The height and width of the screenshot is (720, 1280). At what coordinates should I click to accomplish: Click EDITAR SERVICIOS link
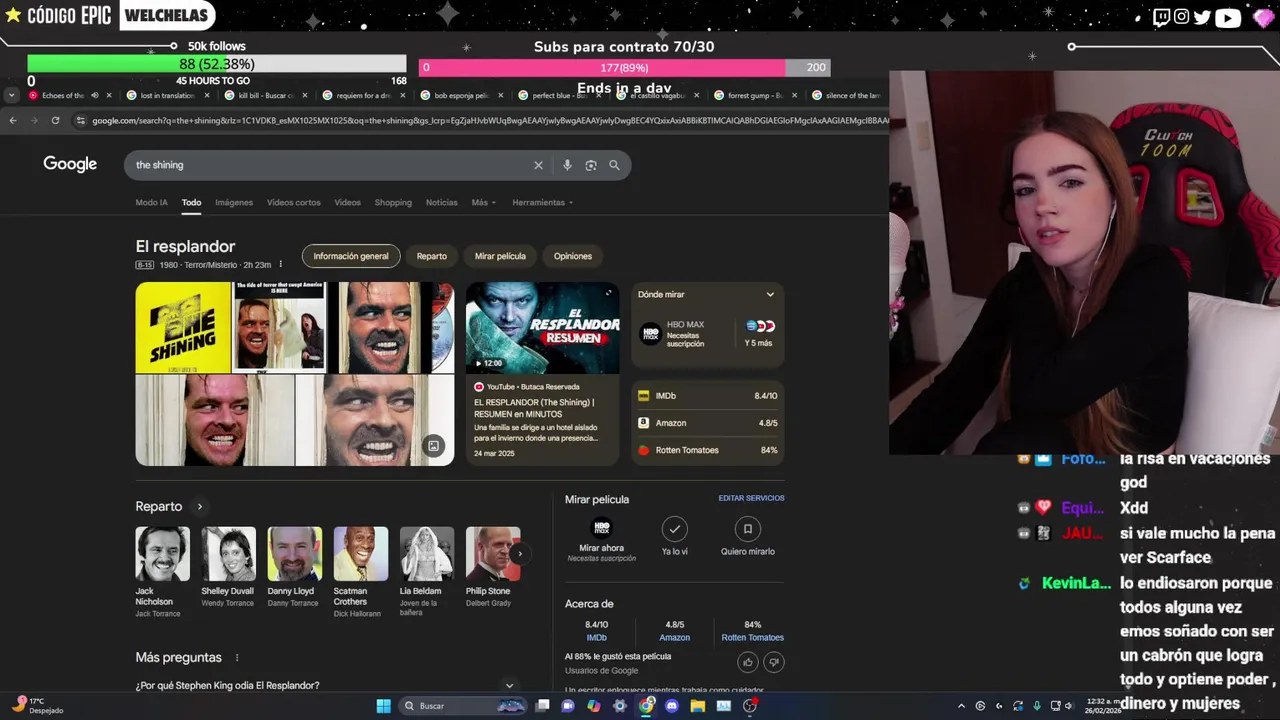click(751, 498)
